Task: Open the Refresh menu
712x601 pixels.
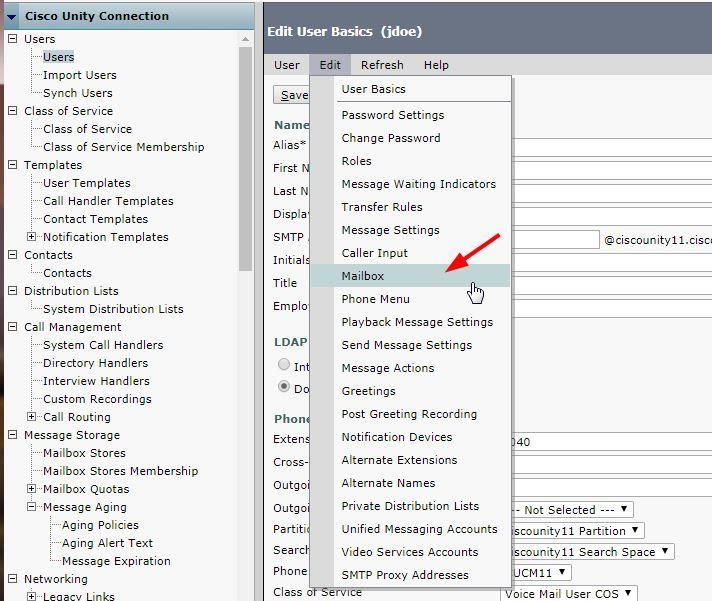Action: click(382, 65)
